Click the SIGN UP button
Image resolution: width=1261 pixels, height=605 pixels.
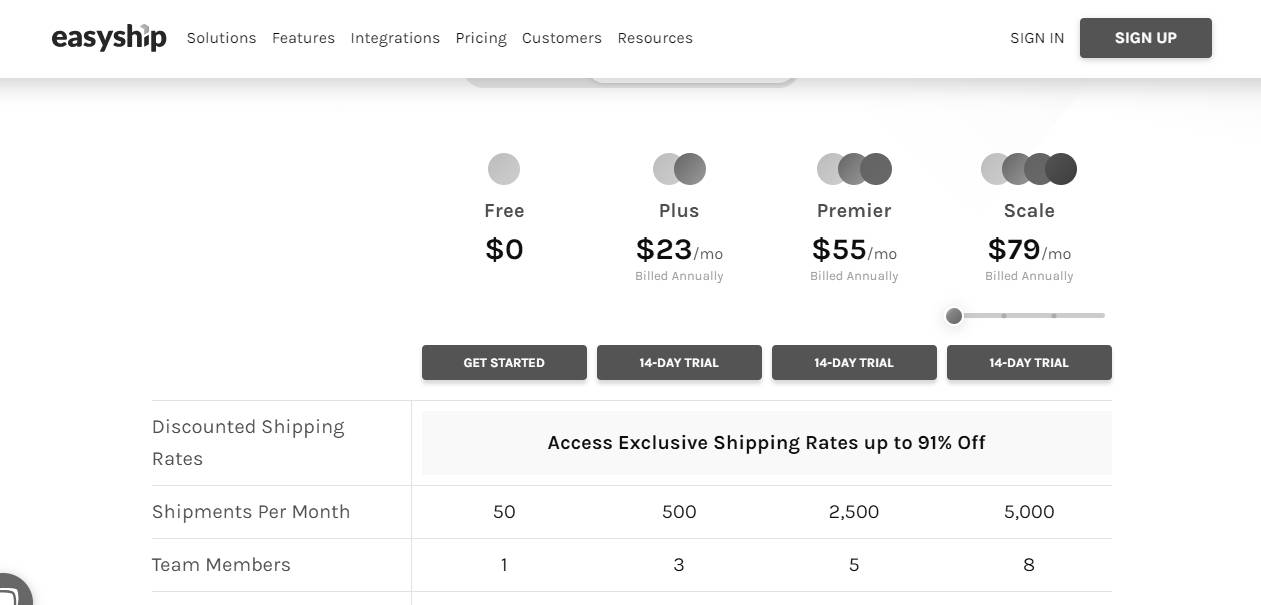click(1145, 38)
